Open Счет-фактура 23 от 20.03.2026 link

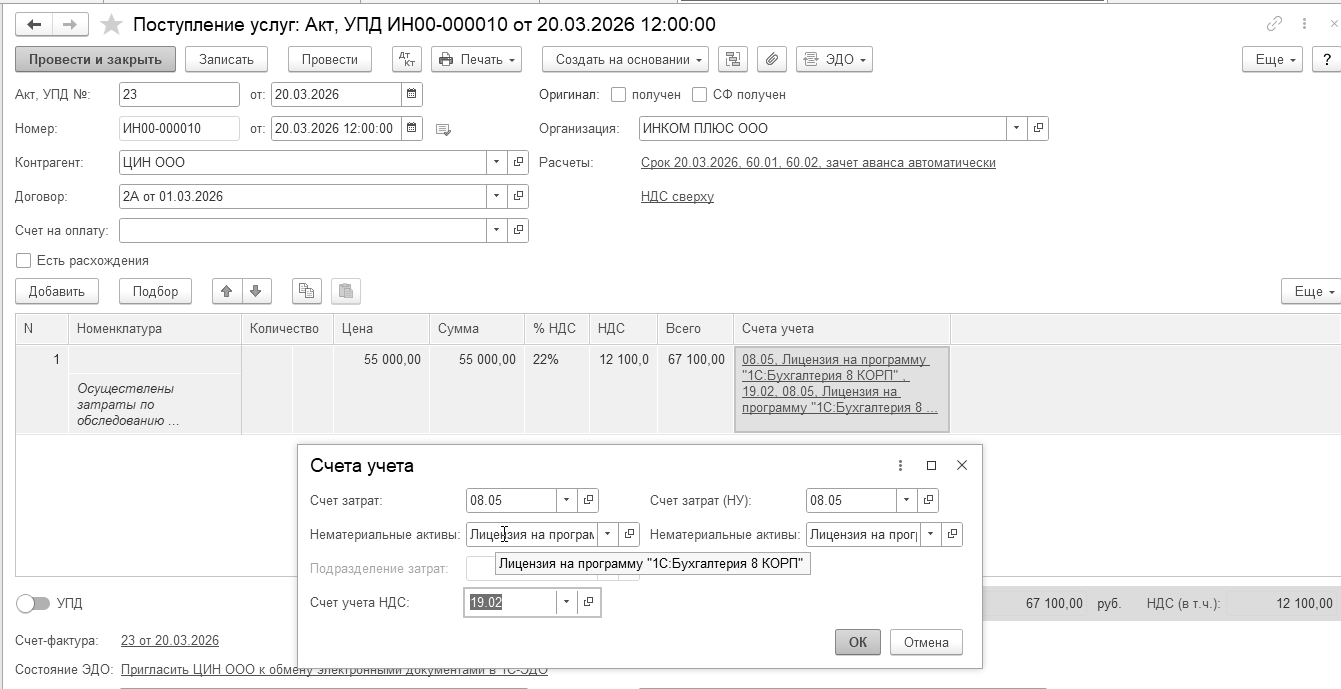(170, 640)
